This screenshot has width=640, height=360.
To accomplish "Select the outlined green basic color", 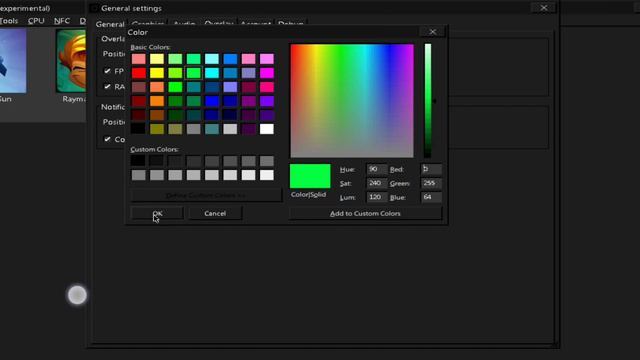I will (193, 73).
